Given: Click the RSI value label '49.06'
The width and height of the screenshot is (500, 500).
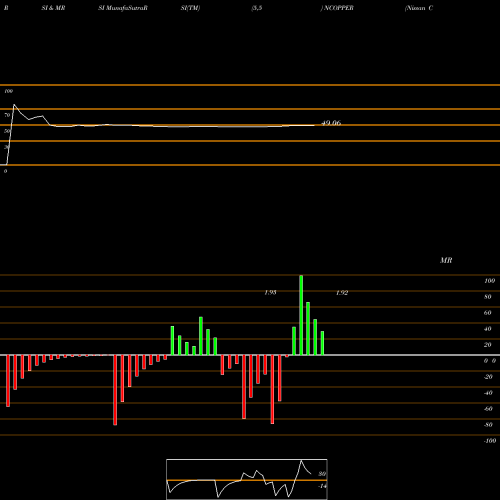Looking at the screenshot, I should click(x=331, y=123).
